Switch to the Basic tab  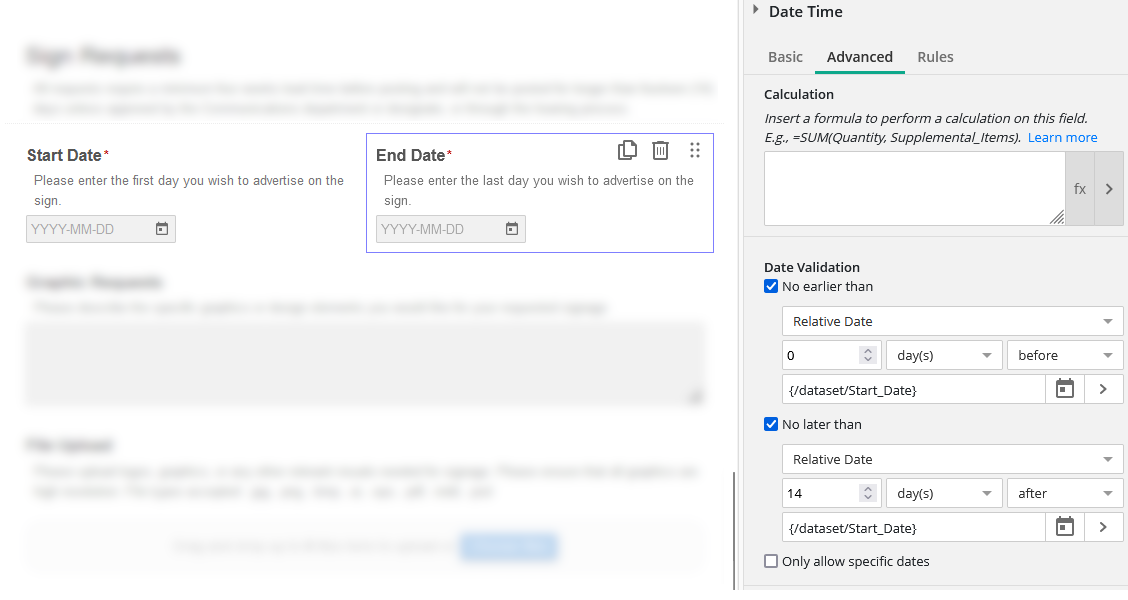(x=785, y=57)
